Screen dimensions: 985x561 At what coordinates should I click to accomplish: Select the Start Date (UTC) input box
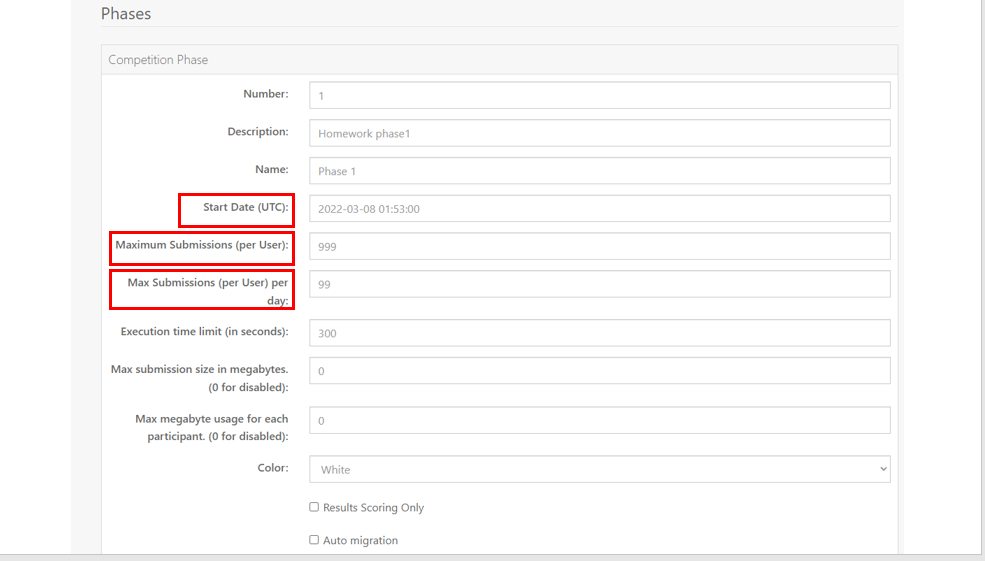point(600,209)
